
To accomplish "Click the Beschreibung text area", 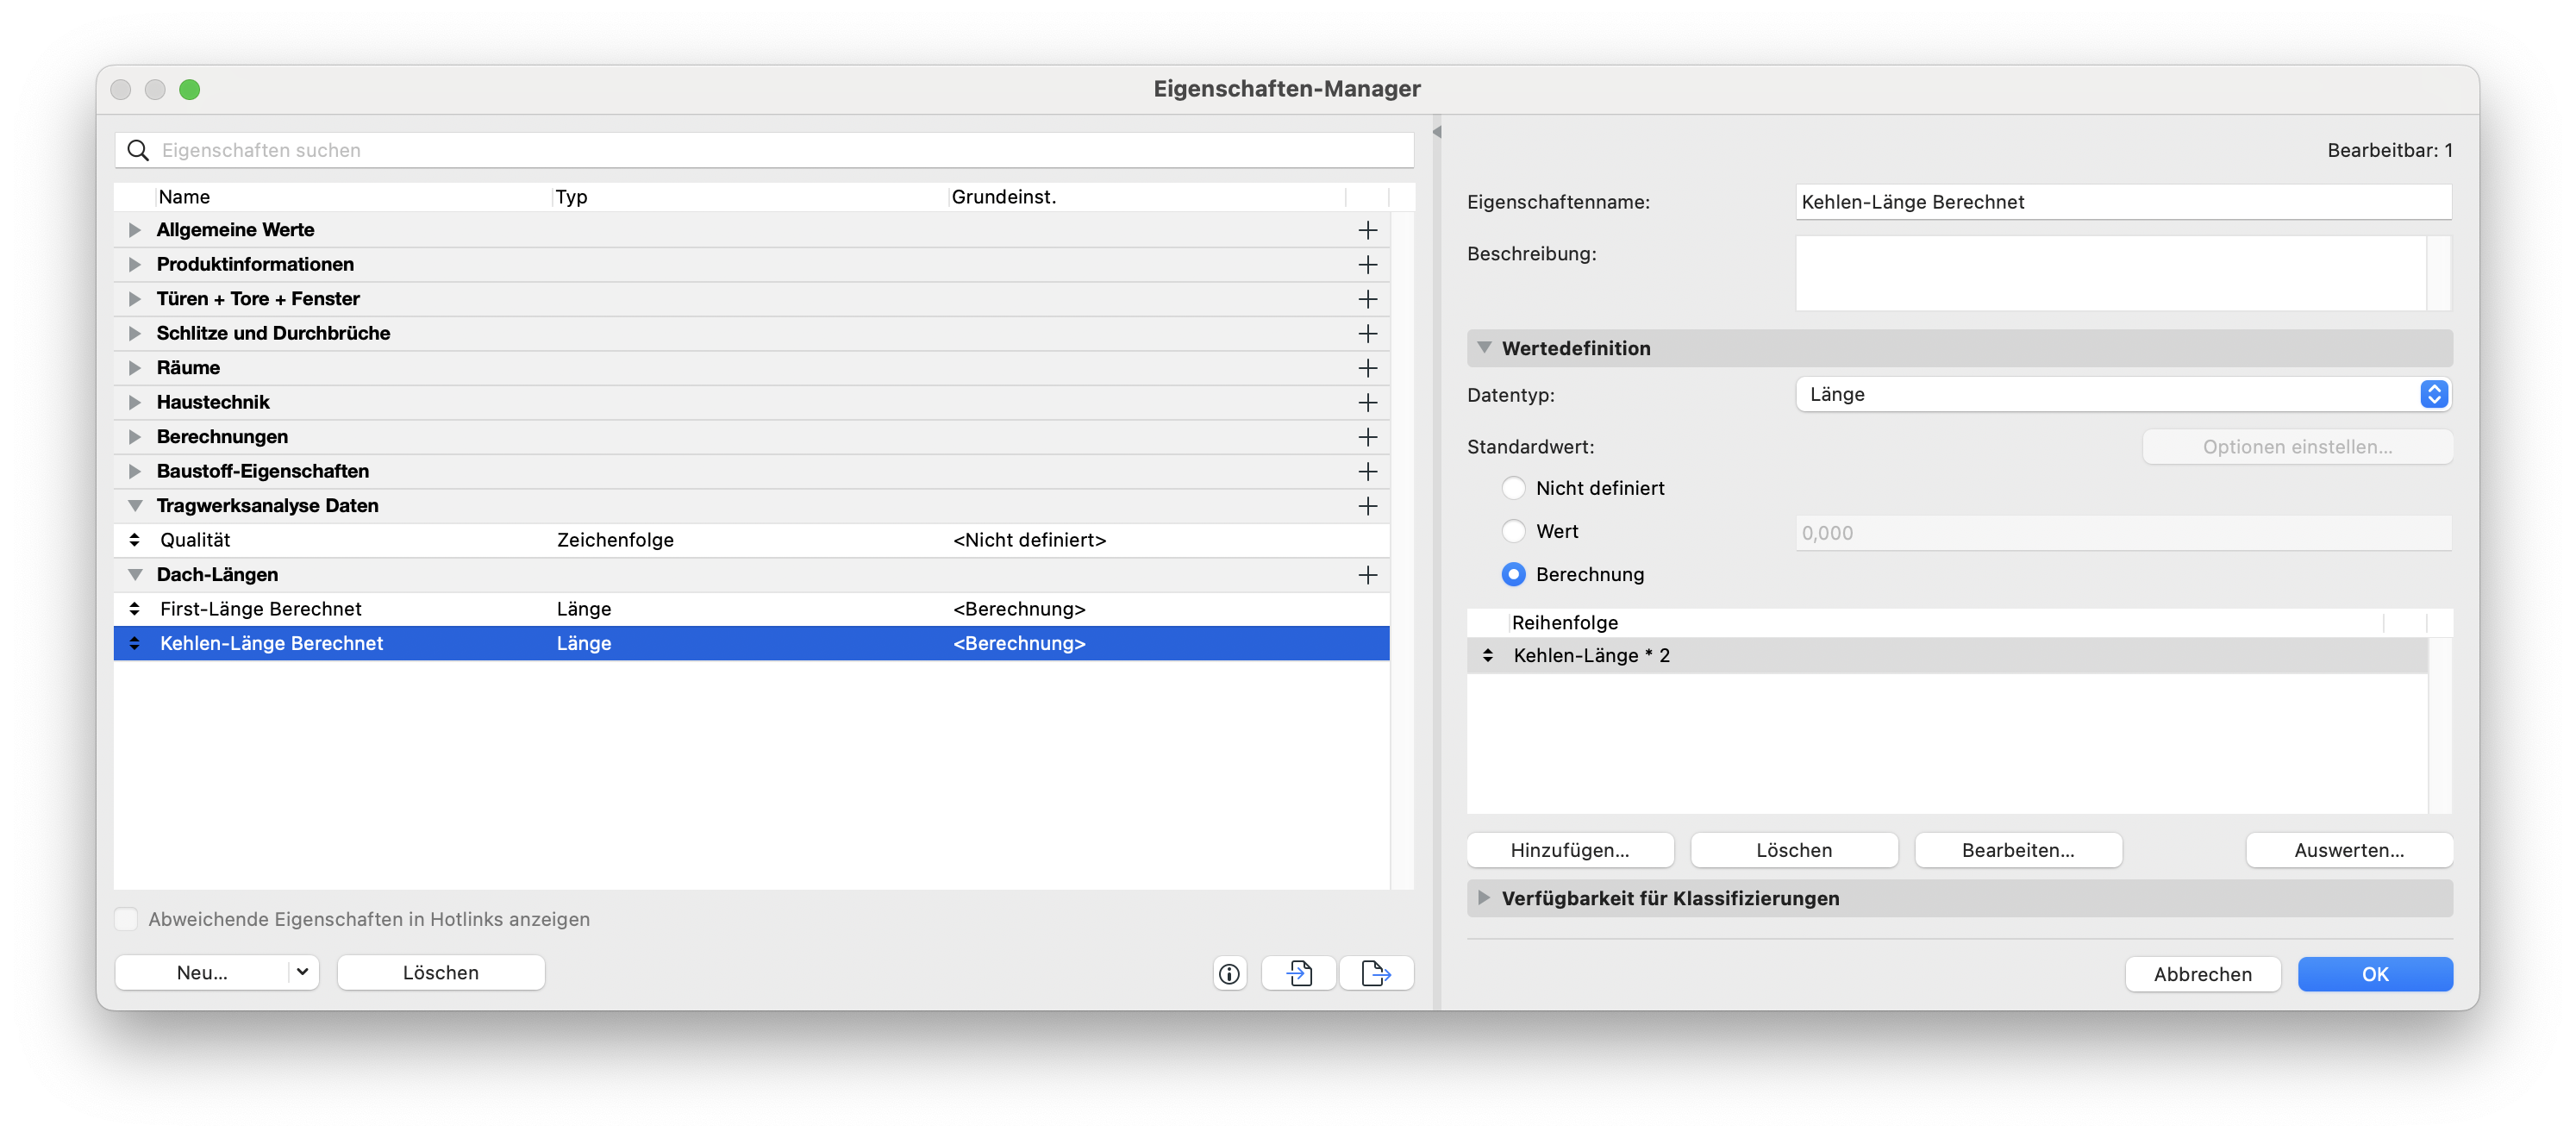I will [2111, 273].
